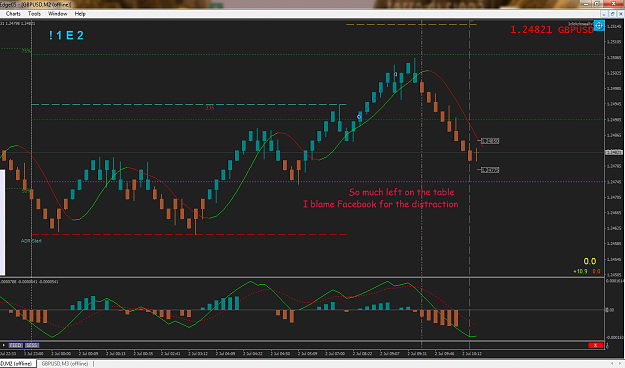625x368 pixels.
Task: Click the '2 Jul 07:00' time axis label
Action: tap(335, 354)
